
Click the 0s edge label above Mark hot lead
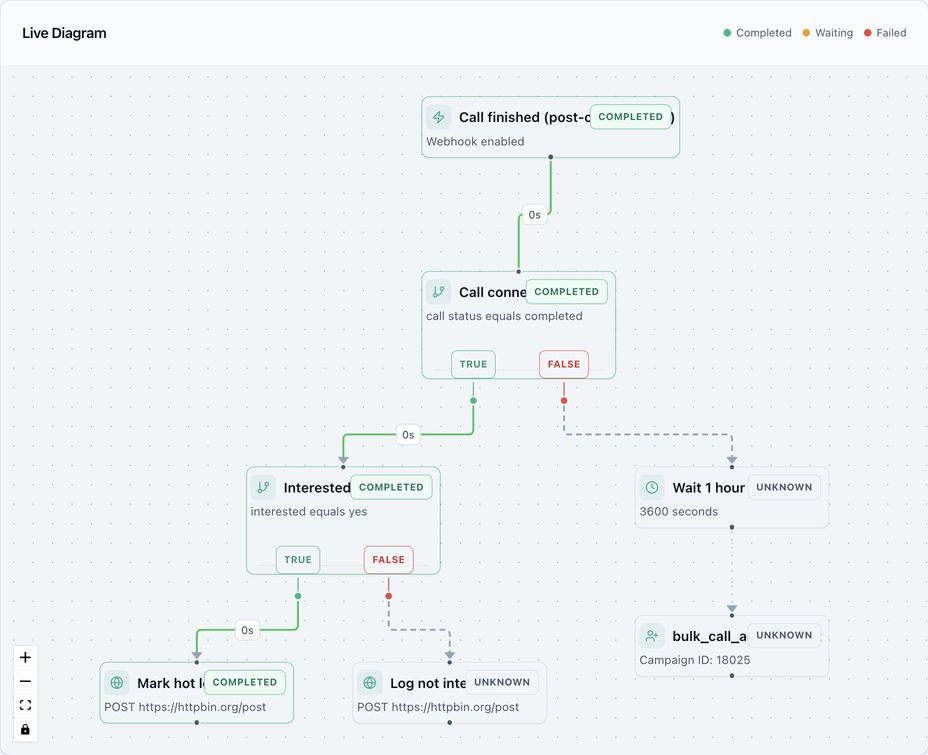[x=247, y=630]
